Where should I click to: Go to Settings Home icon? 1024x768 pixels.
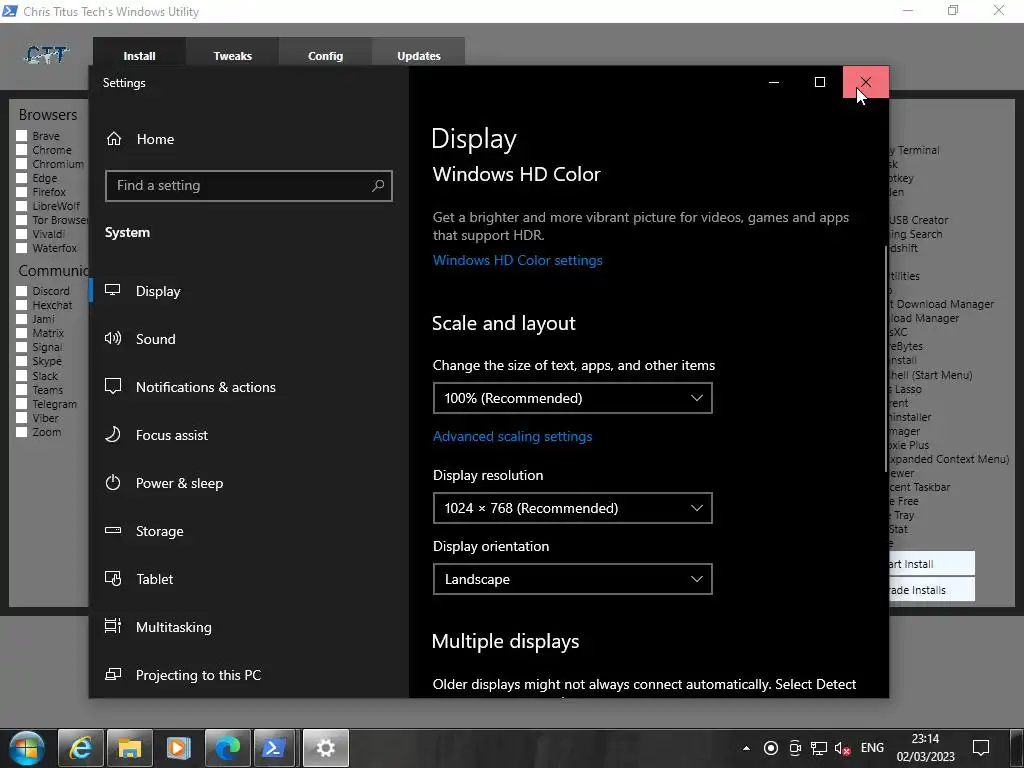(114, 138)
